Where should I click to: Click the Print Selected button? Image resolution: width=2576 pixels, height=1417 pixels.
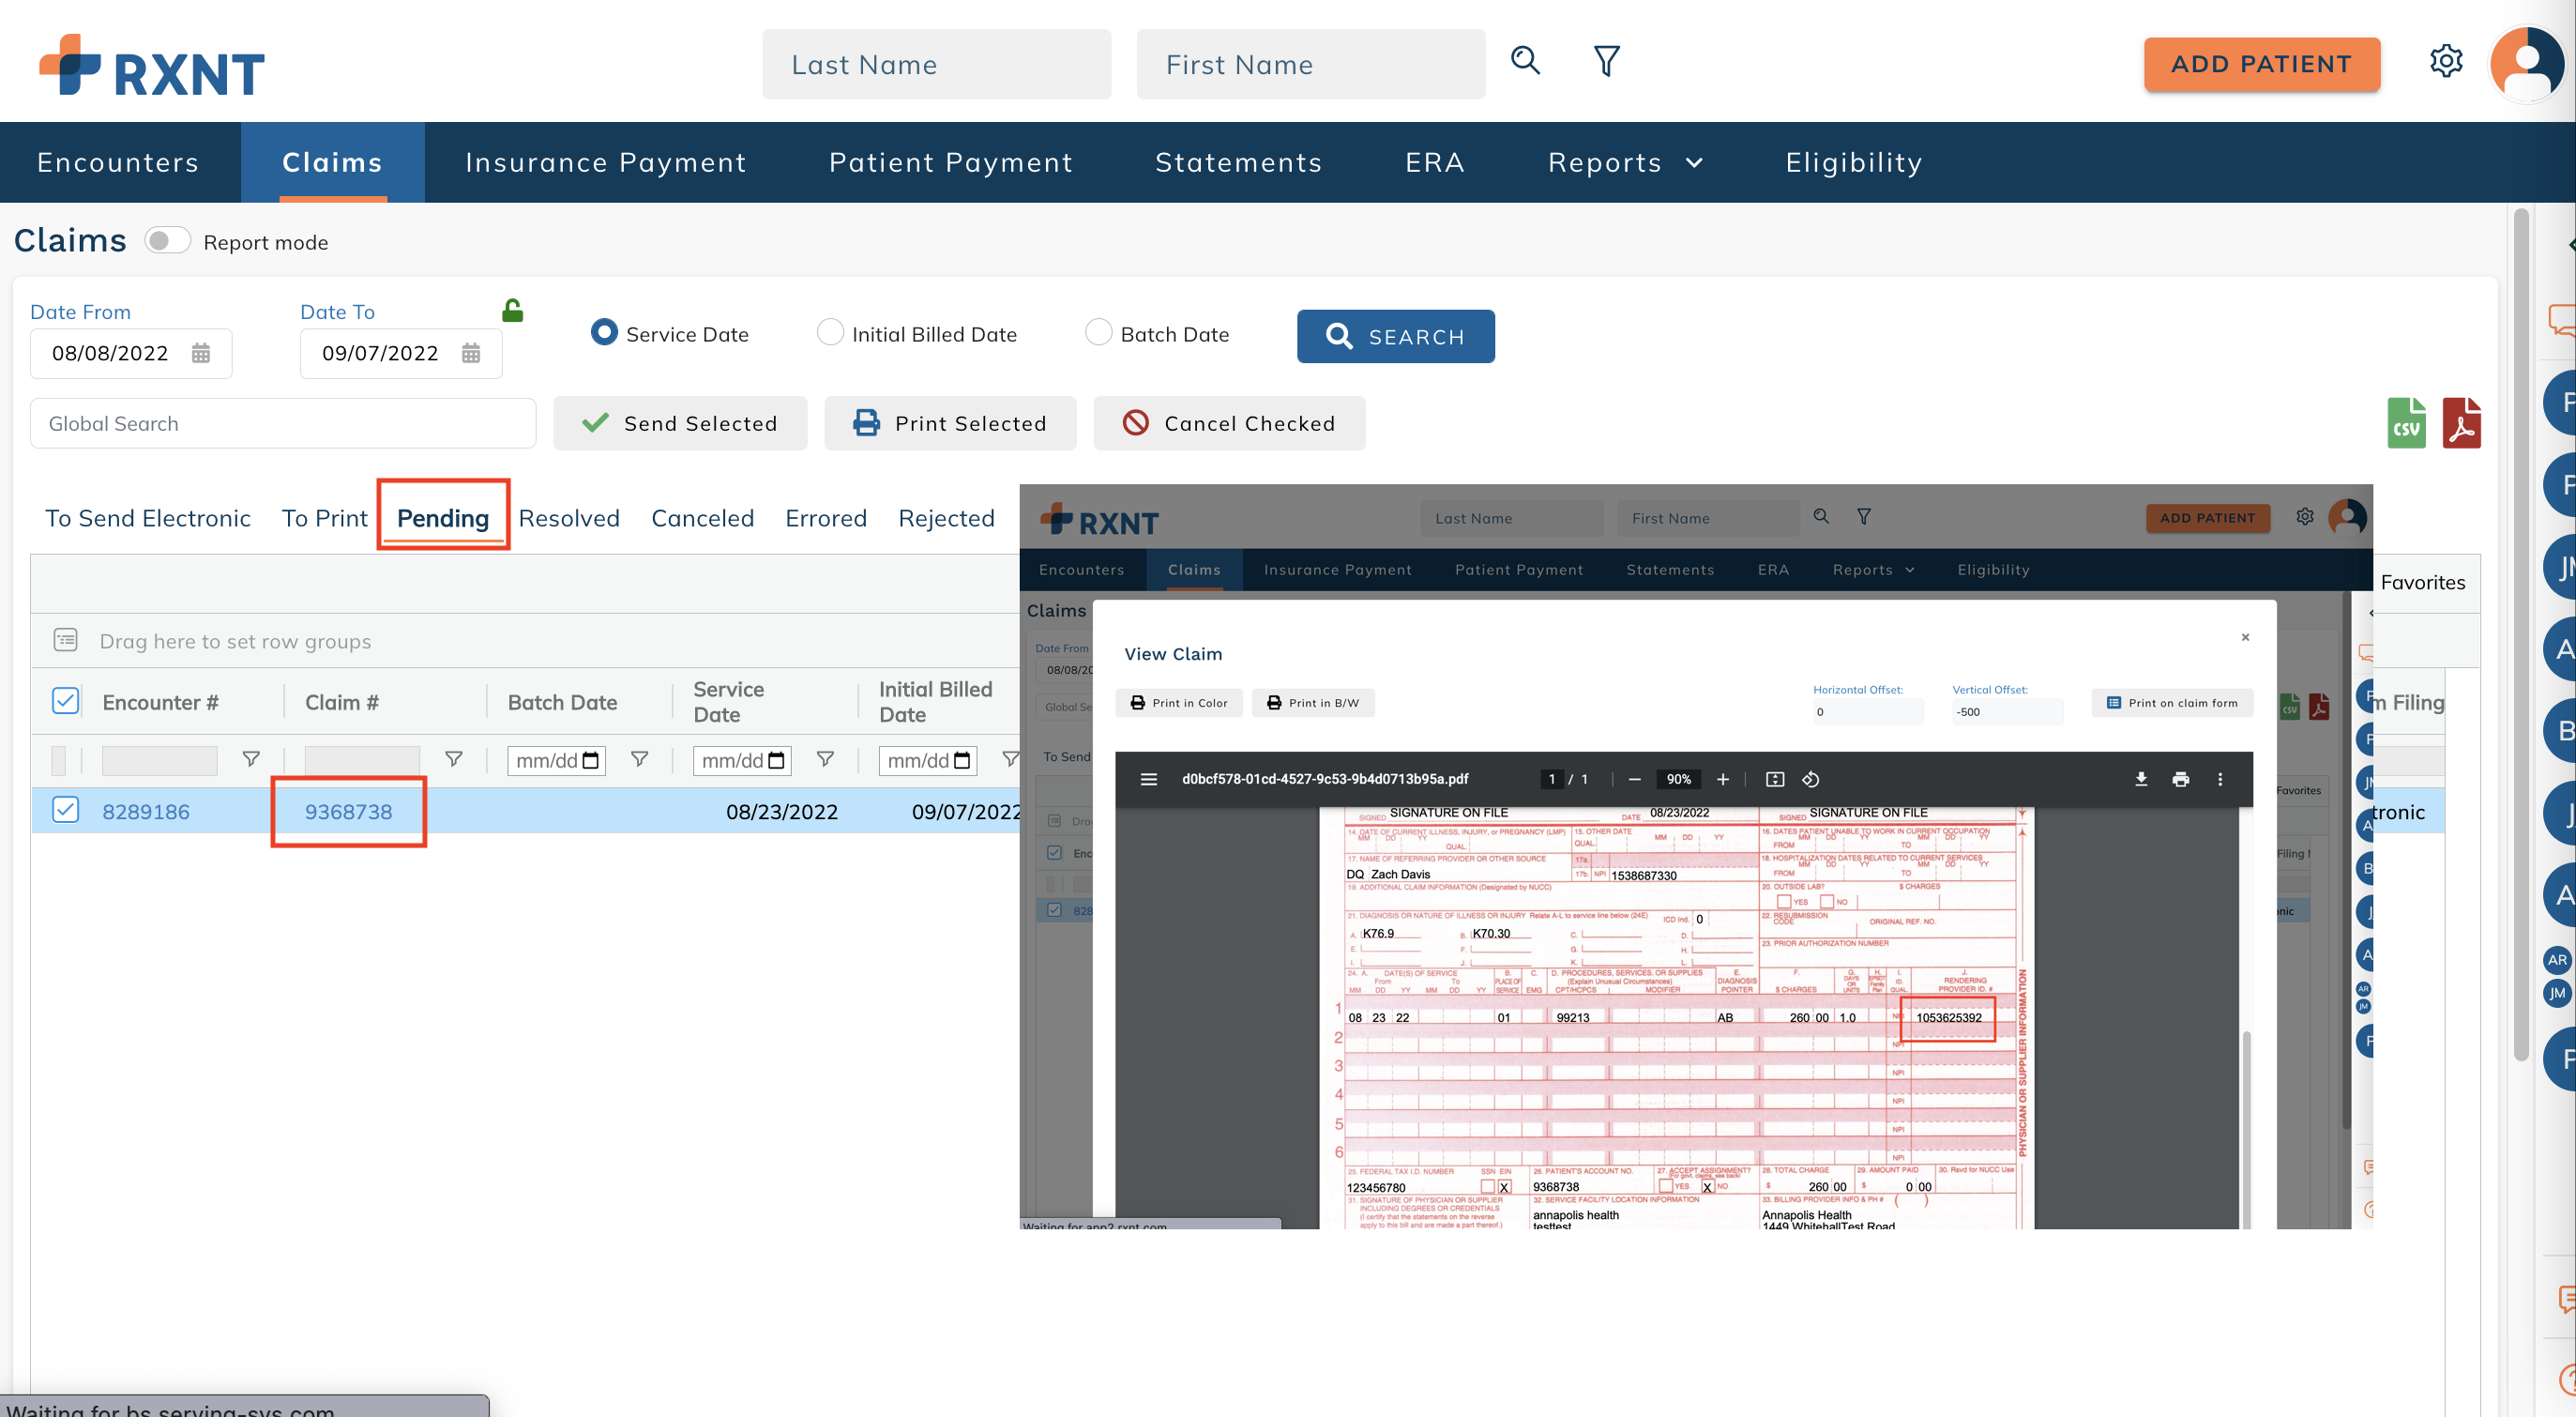(950, 423)
